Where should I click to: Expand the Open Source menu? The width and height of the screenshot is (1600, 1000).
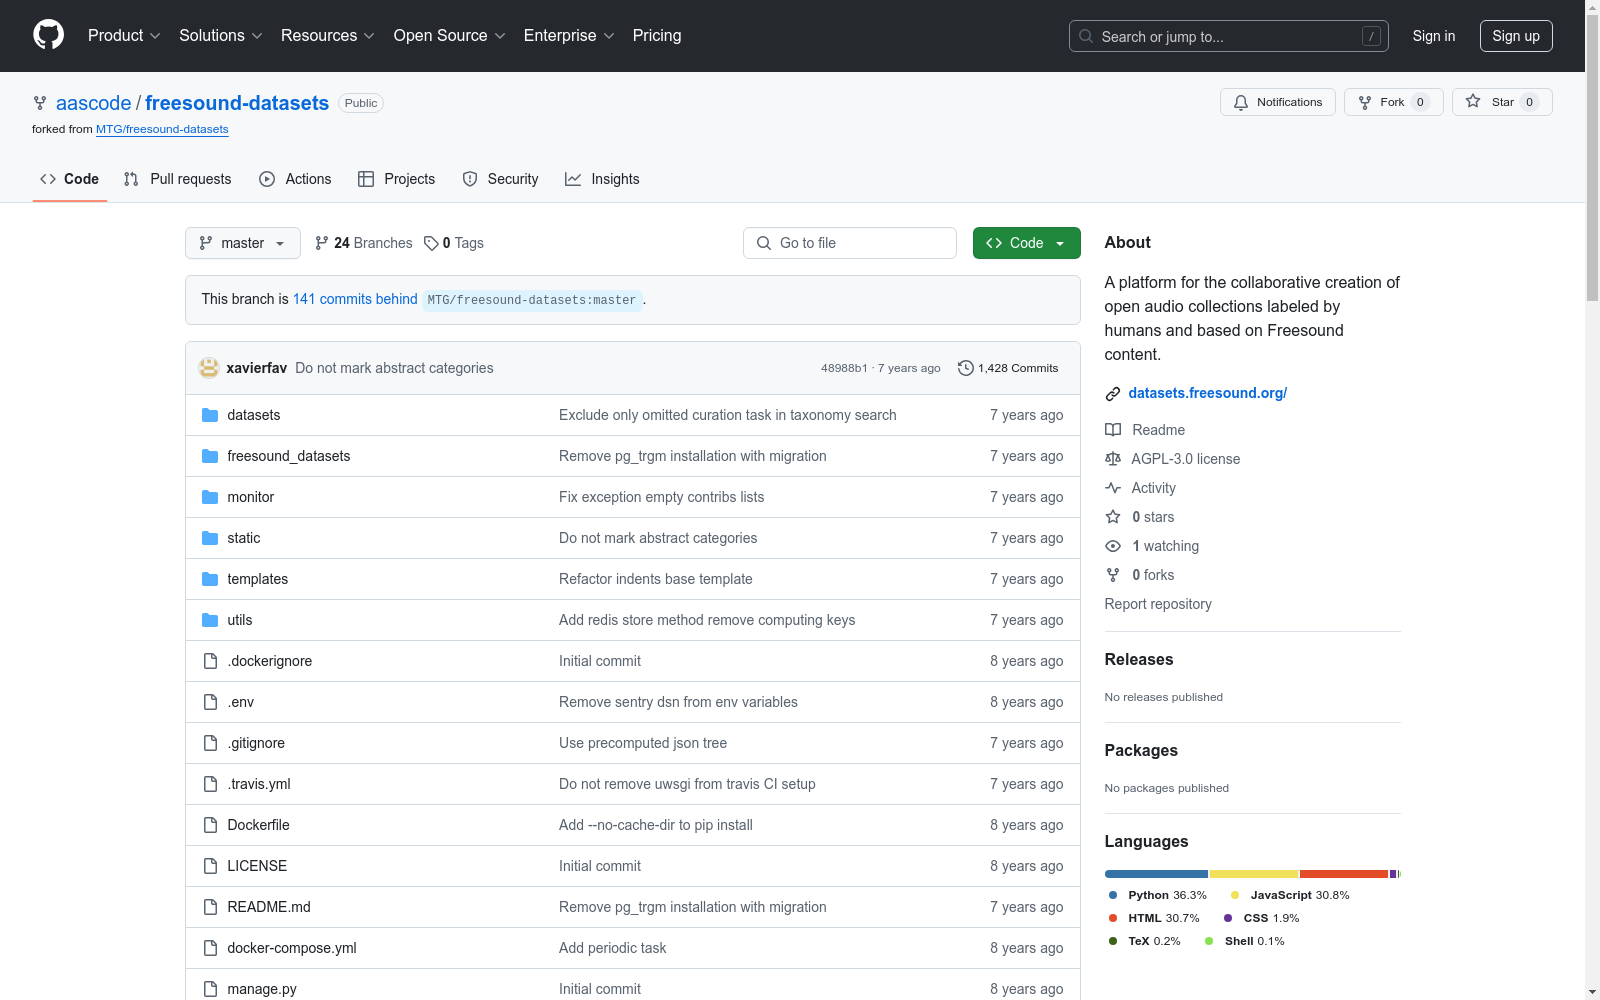click(x=450, y=36)
